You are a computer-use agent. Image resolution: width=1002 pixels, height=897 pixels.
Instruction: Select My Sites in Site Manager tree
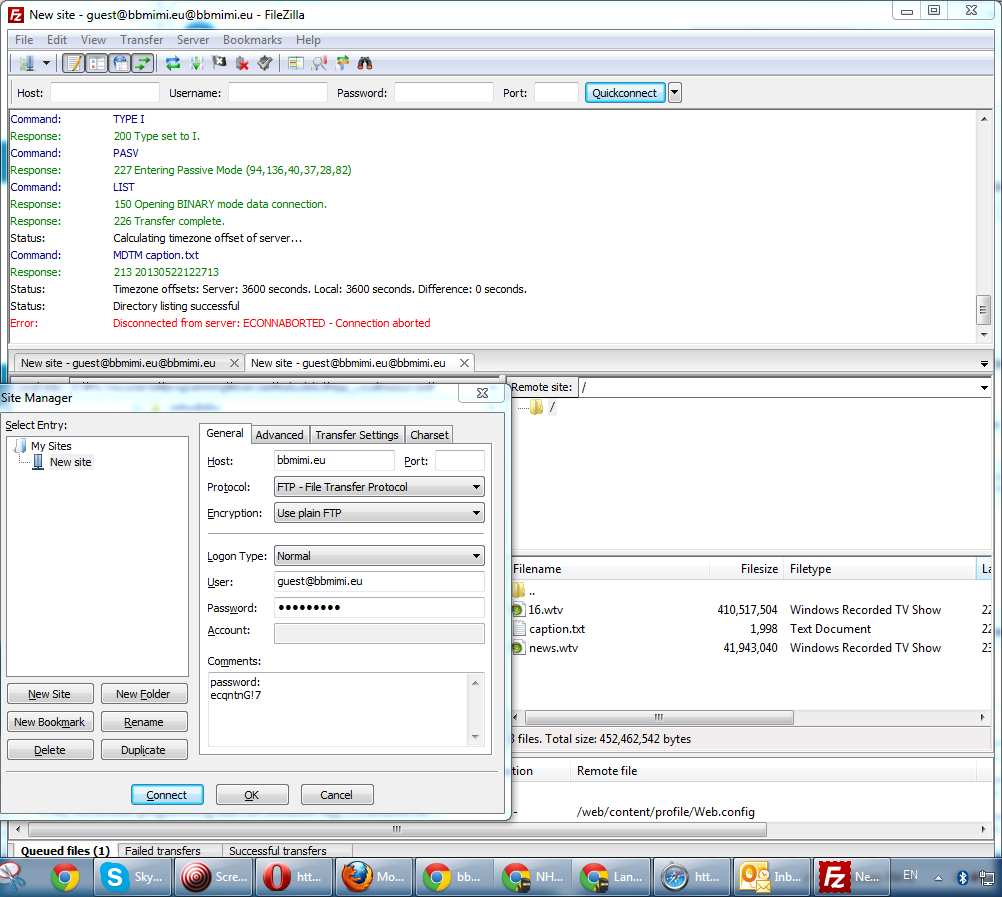[51, 446]
